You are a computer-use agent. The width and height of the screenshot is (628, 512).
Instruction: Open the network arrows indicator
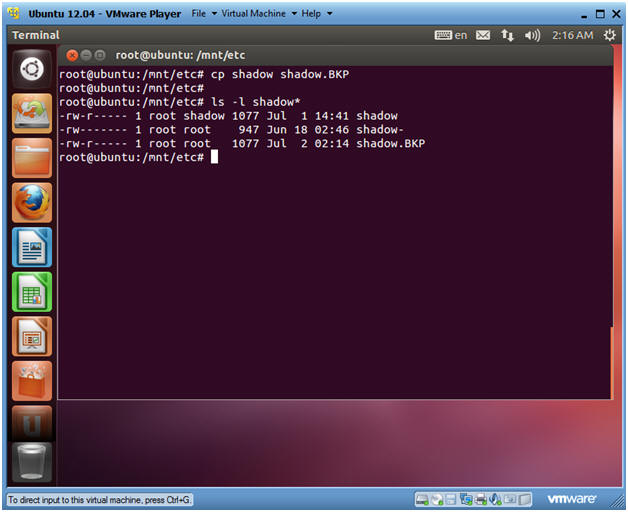pyautogui.click(x=507, y=35)
